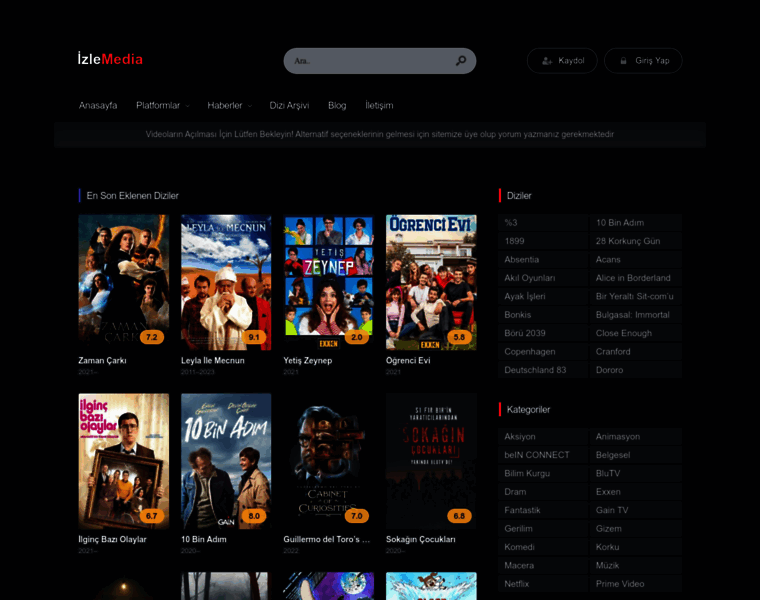Click the 9.1 rating badge on Leyla İle Mecnun
Screen dimensions: 760x600
click(254, 337)
